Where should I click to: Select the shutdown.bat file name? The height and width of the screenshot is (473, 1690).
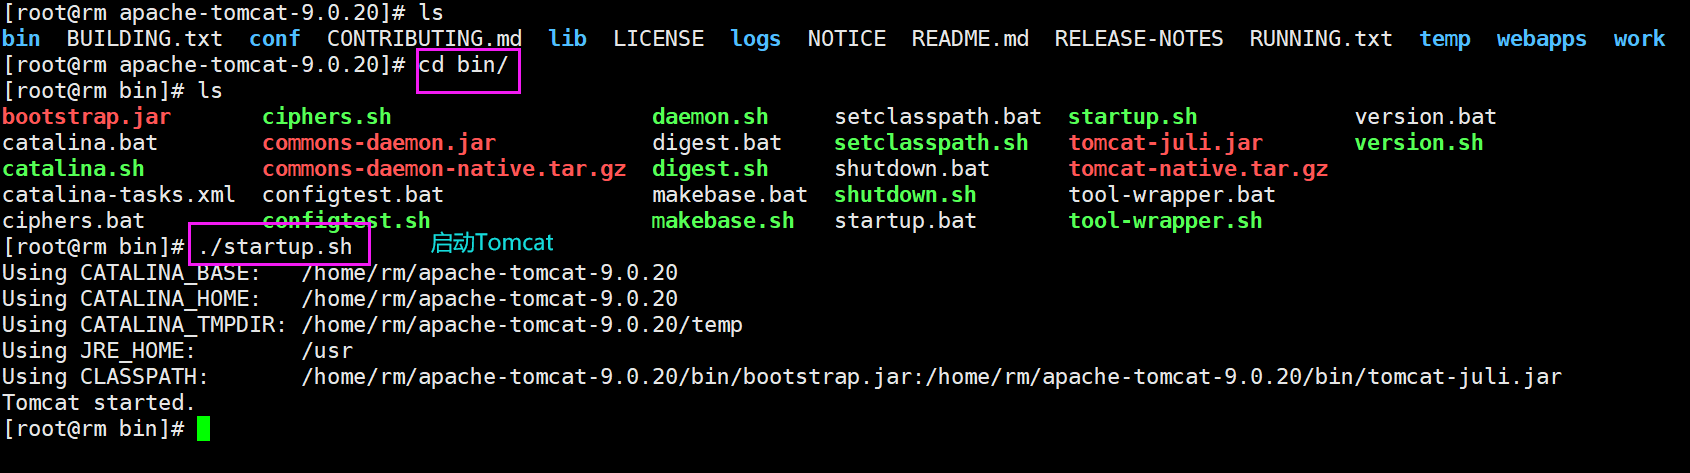coord(912,169)
